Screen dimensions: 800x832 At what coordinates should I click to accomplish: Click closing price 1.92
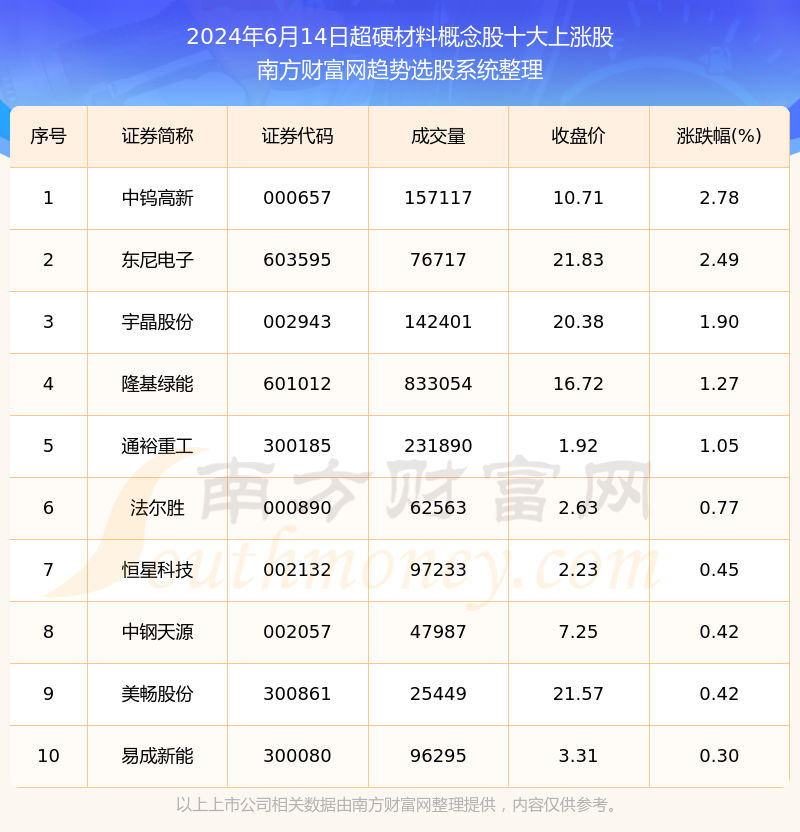(x=578, y=446)
